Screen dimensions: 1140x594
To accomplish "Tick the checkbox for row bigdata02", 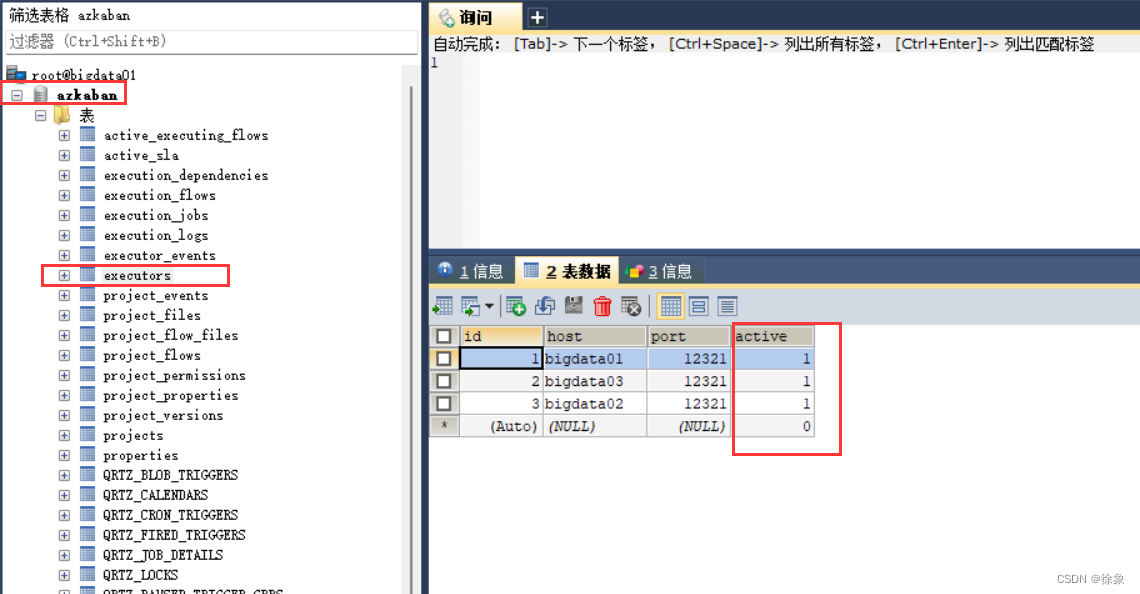I will [443, 404].
